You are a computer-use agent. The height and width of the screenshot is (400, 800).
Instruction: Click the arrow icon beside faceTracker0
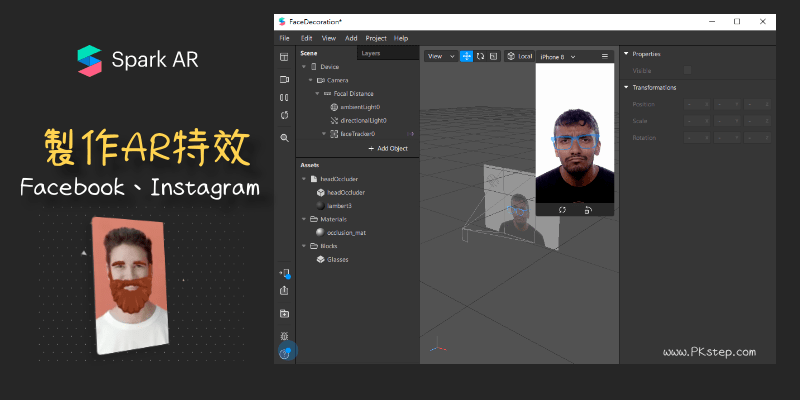[x=411, y=134]
